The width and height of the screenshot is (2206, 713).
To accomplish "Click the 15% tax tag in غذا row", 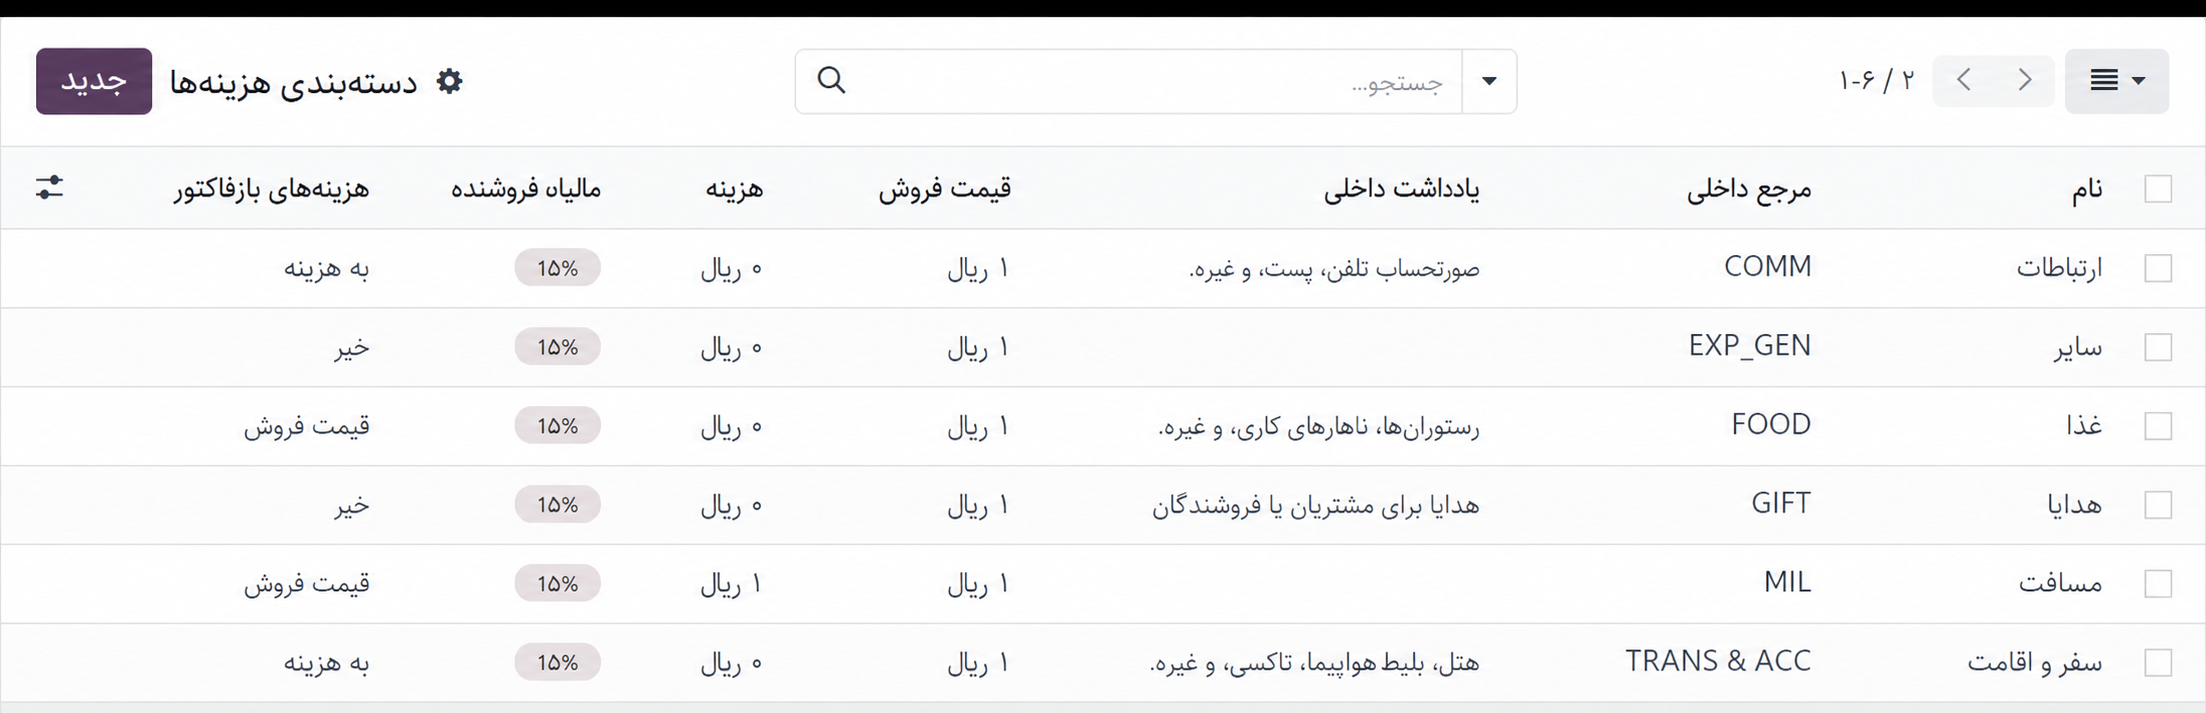I will click(558, 426).
